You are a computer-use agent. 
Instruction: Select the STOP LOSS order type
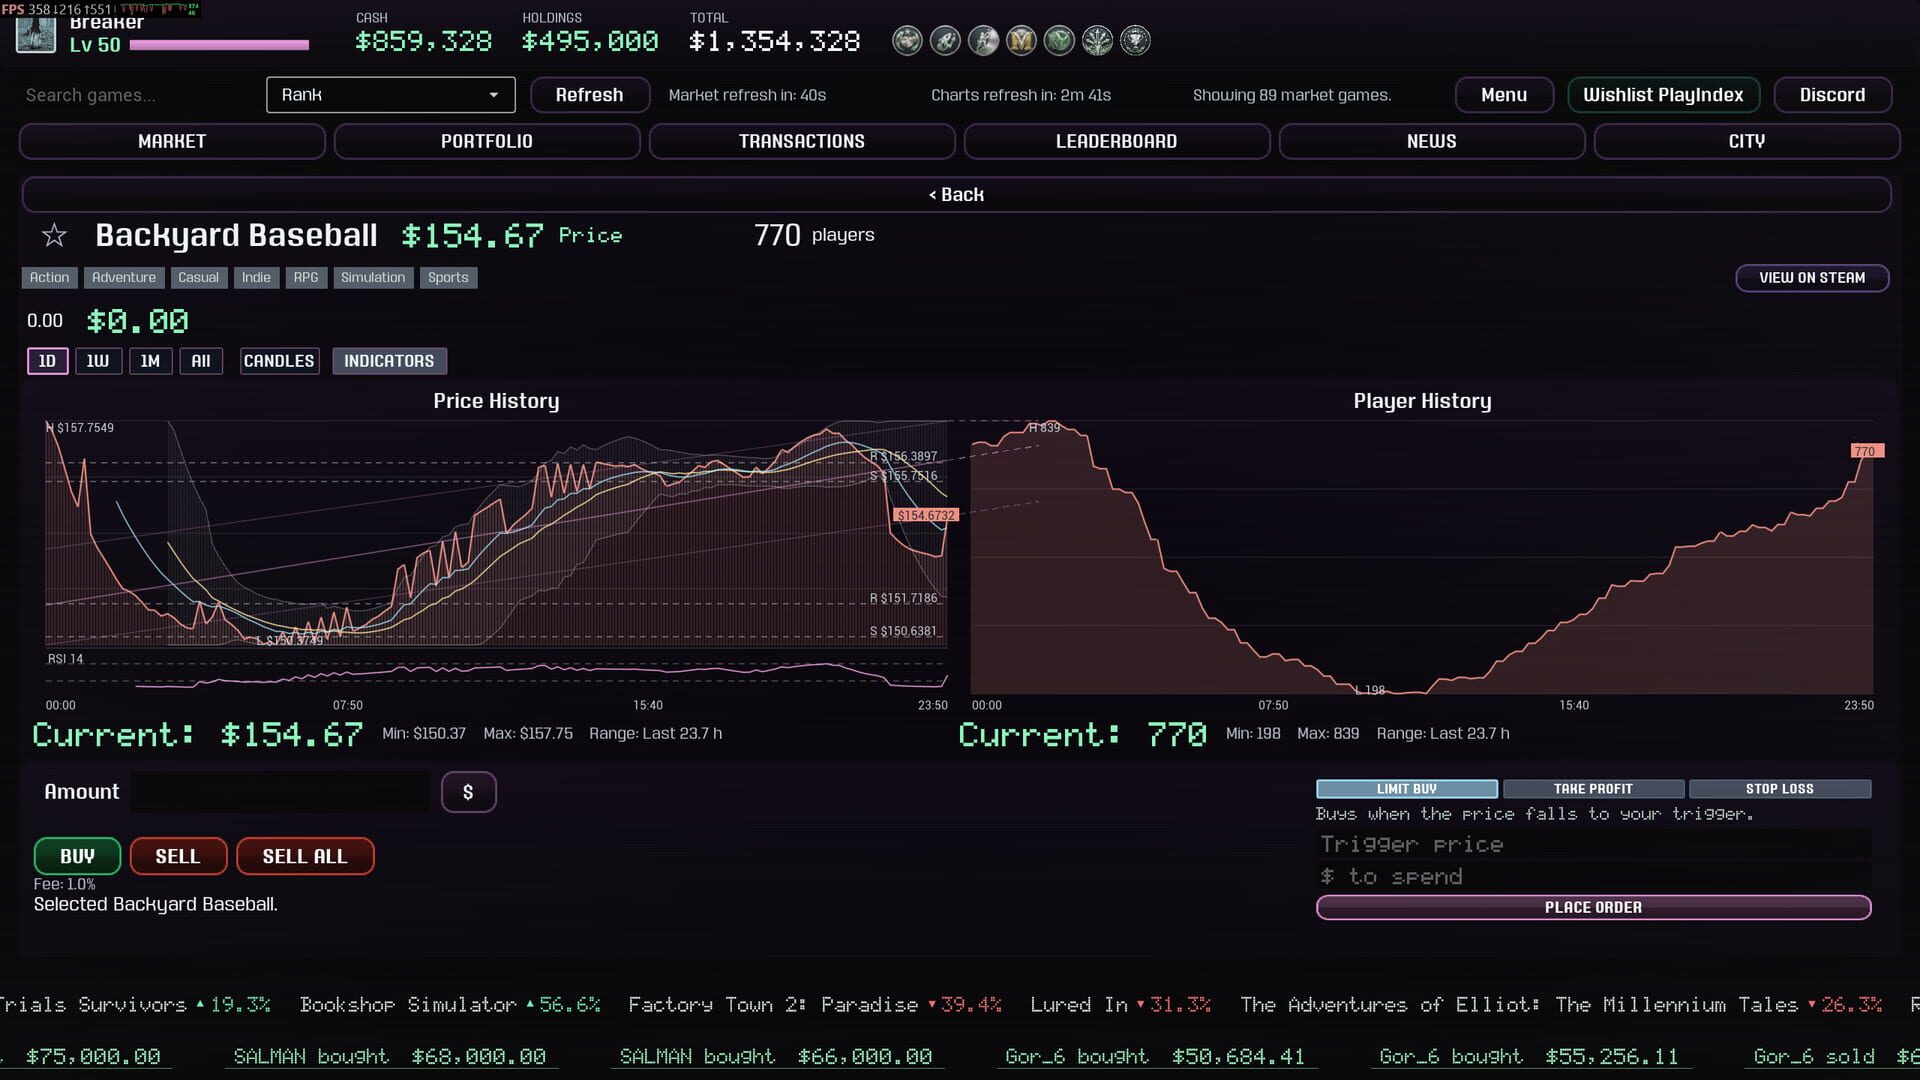1780,789
